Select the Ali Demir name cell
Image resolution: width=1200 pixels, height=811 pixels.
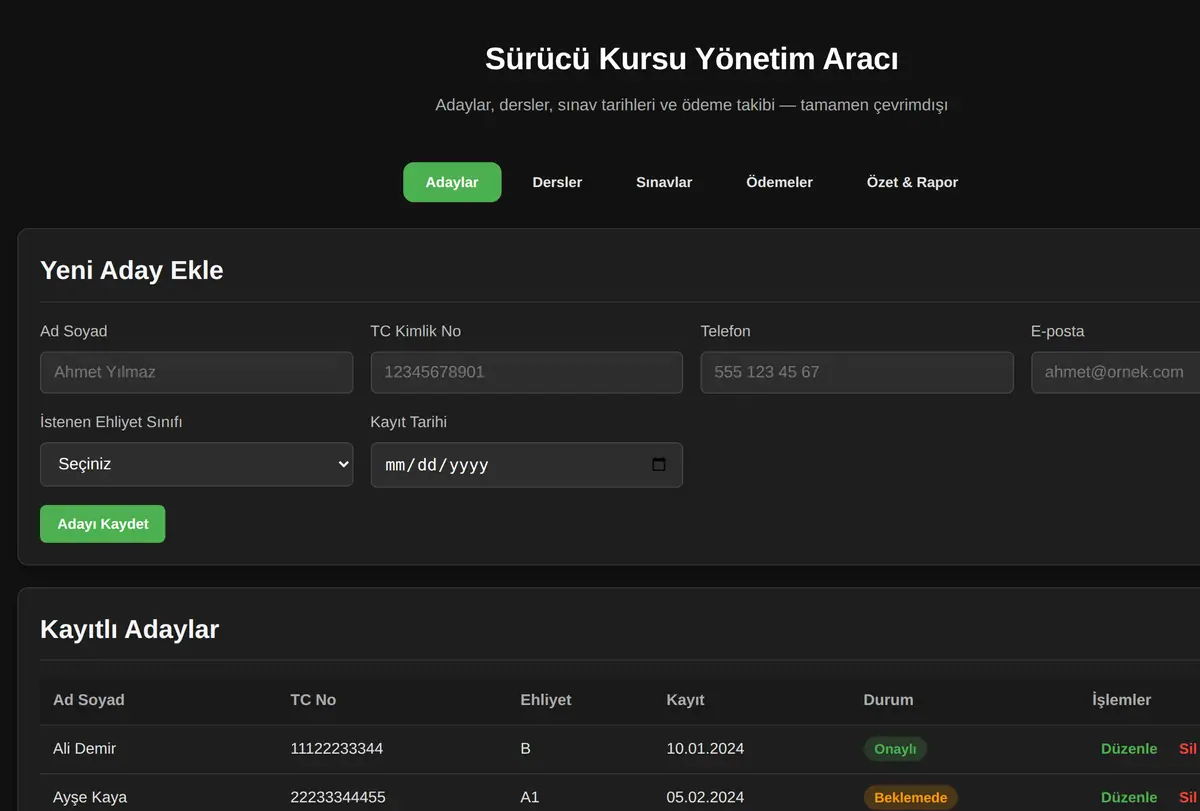(85, 749)
